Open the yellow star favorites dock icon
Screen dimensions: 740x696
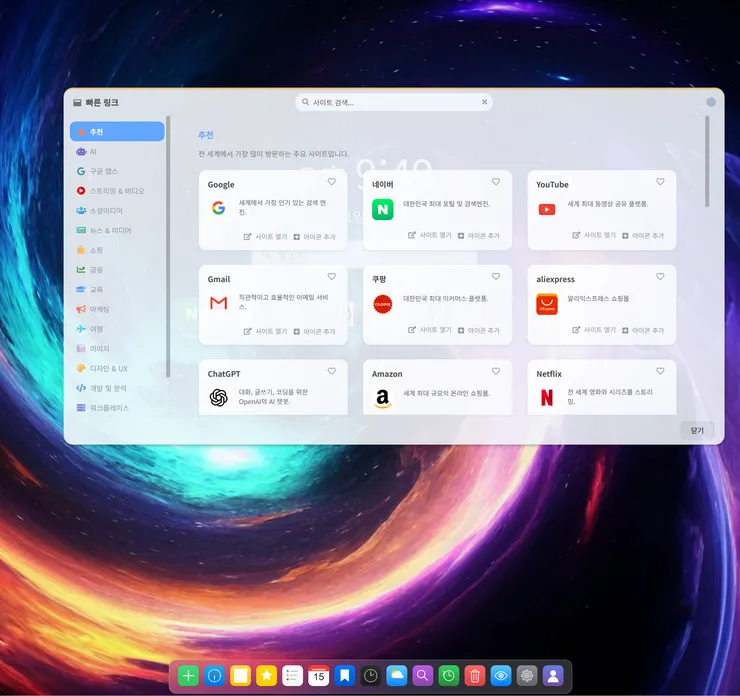tap(266, 676)
